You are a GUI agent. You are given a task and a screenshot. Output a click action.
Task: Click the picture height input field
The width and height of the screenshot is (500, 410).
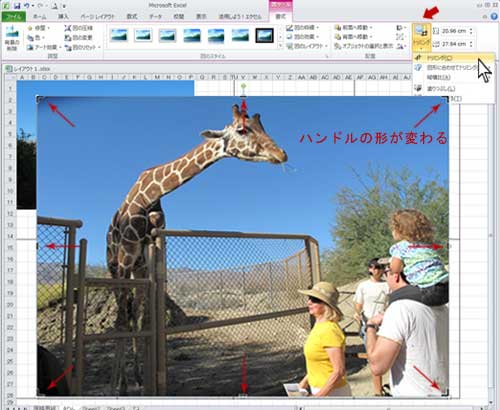(453, 31)
